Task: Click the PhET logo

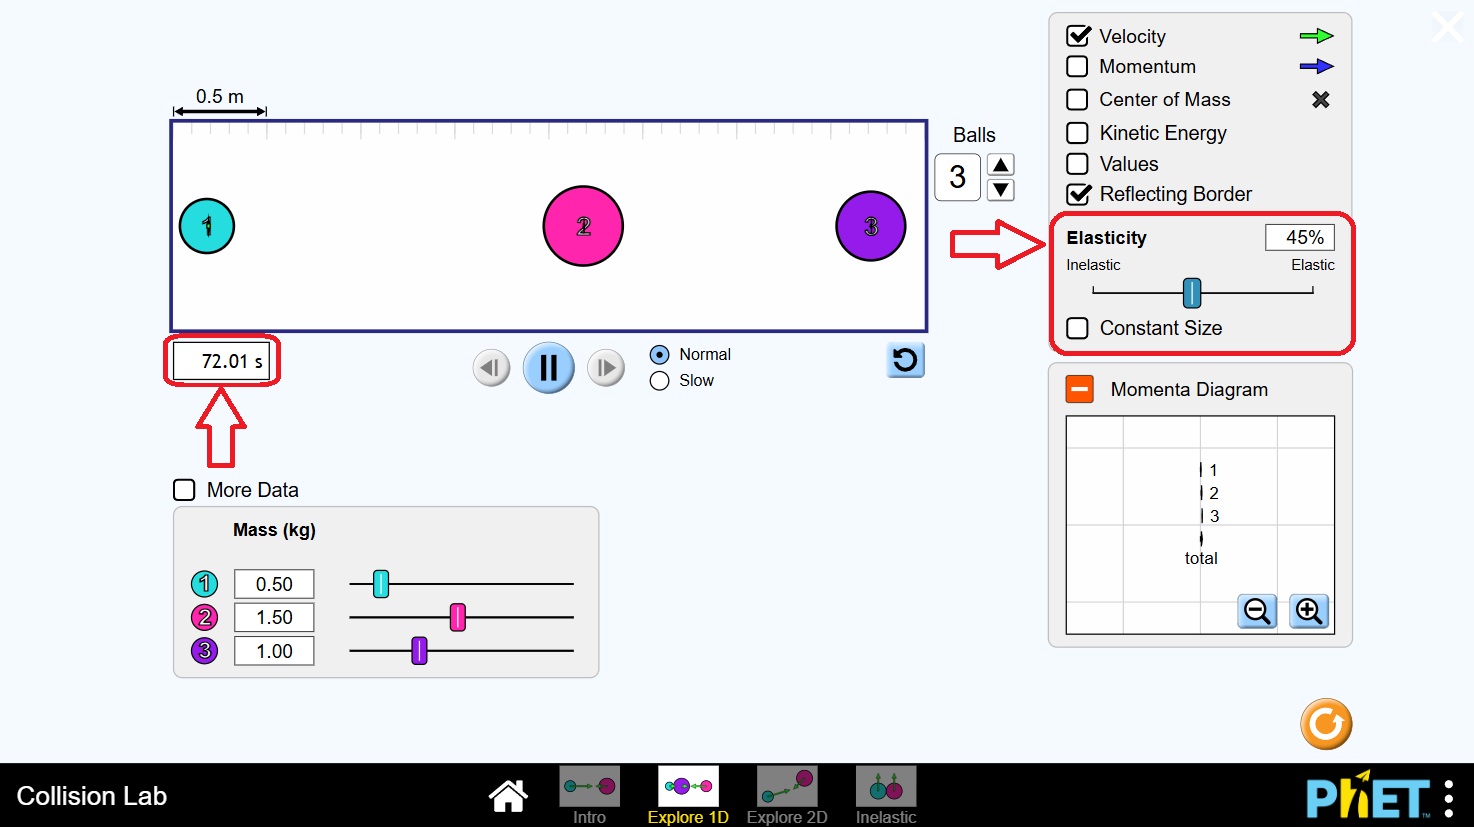Action: 1368,797
